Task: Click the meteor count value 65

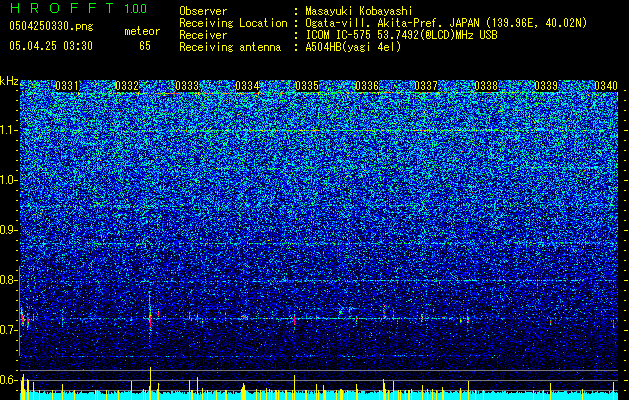Action: click(x=145, y=46)
